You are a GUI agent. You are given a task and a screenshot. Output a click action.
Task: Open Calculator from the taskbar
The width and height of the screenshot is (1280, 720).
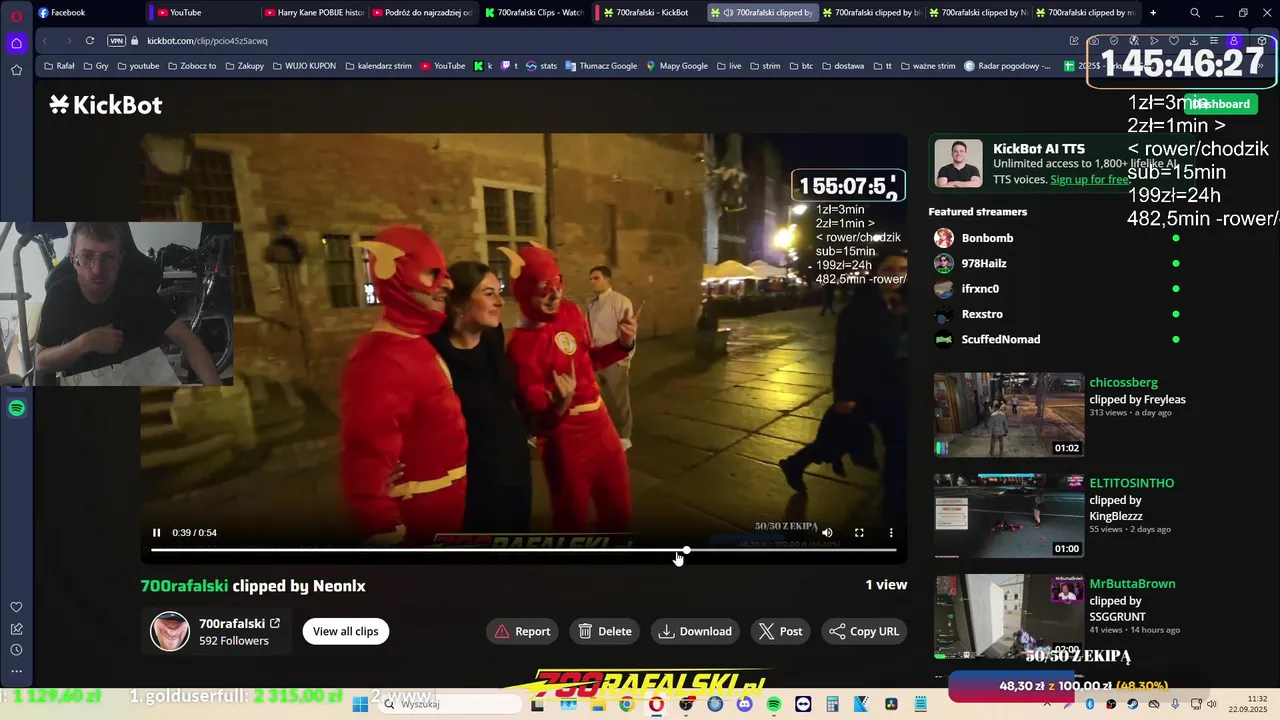pyautogui.click(x=832, y=704)
